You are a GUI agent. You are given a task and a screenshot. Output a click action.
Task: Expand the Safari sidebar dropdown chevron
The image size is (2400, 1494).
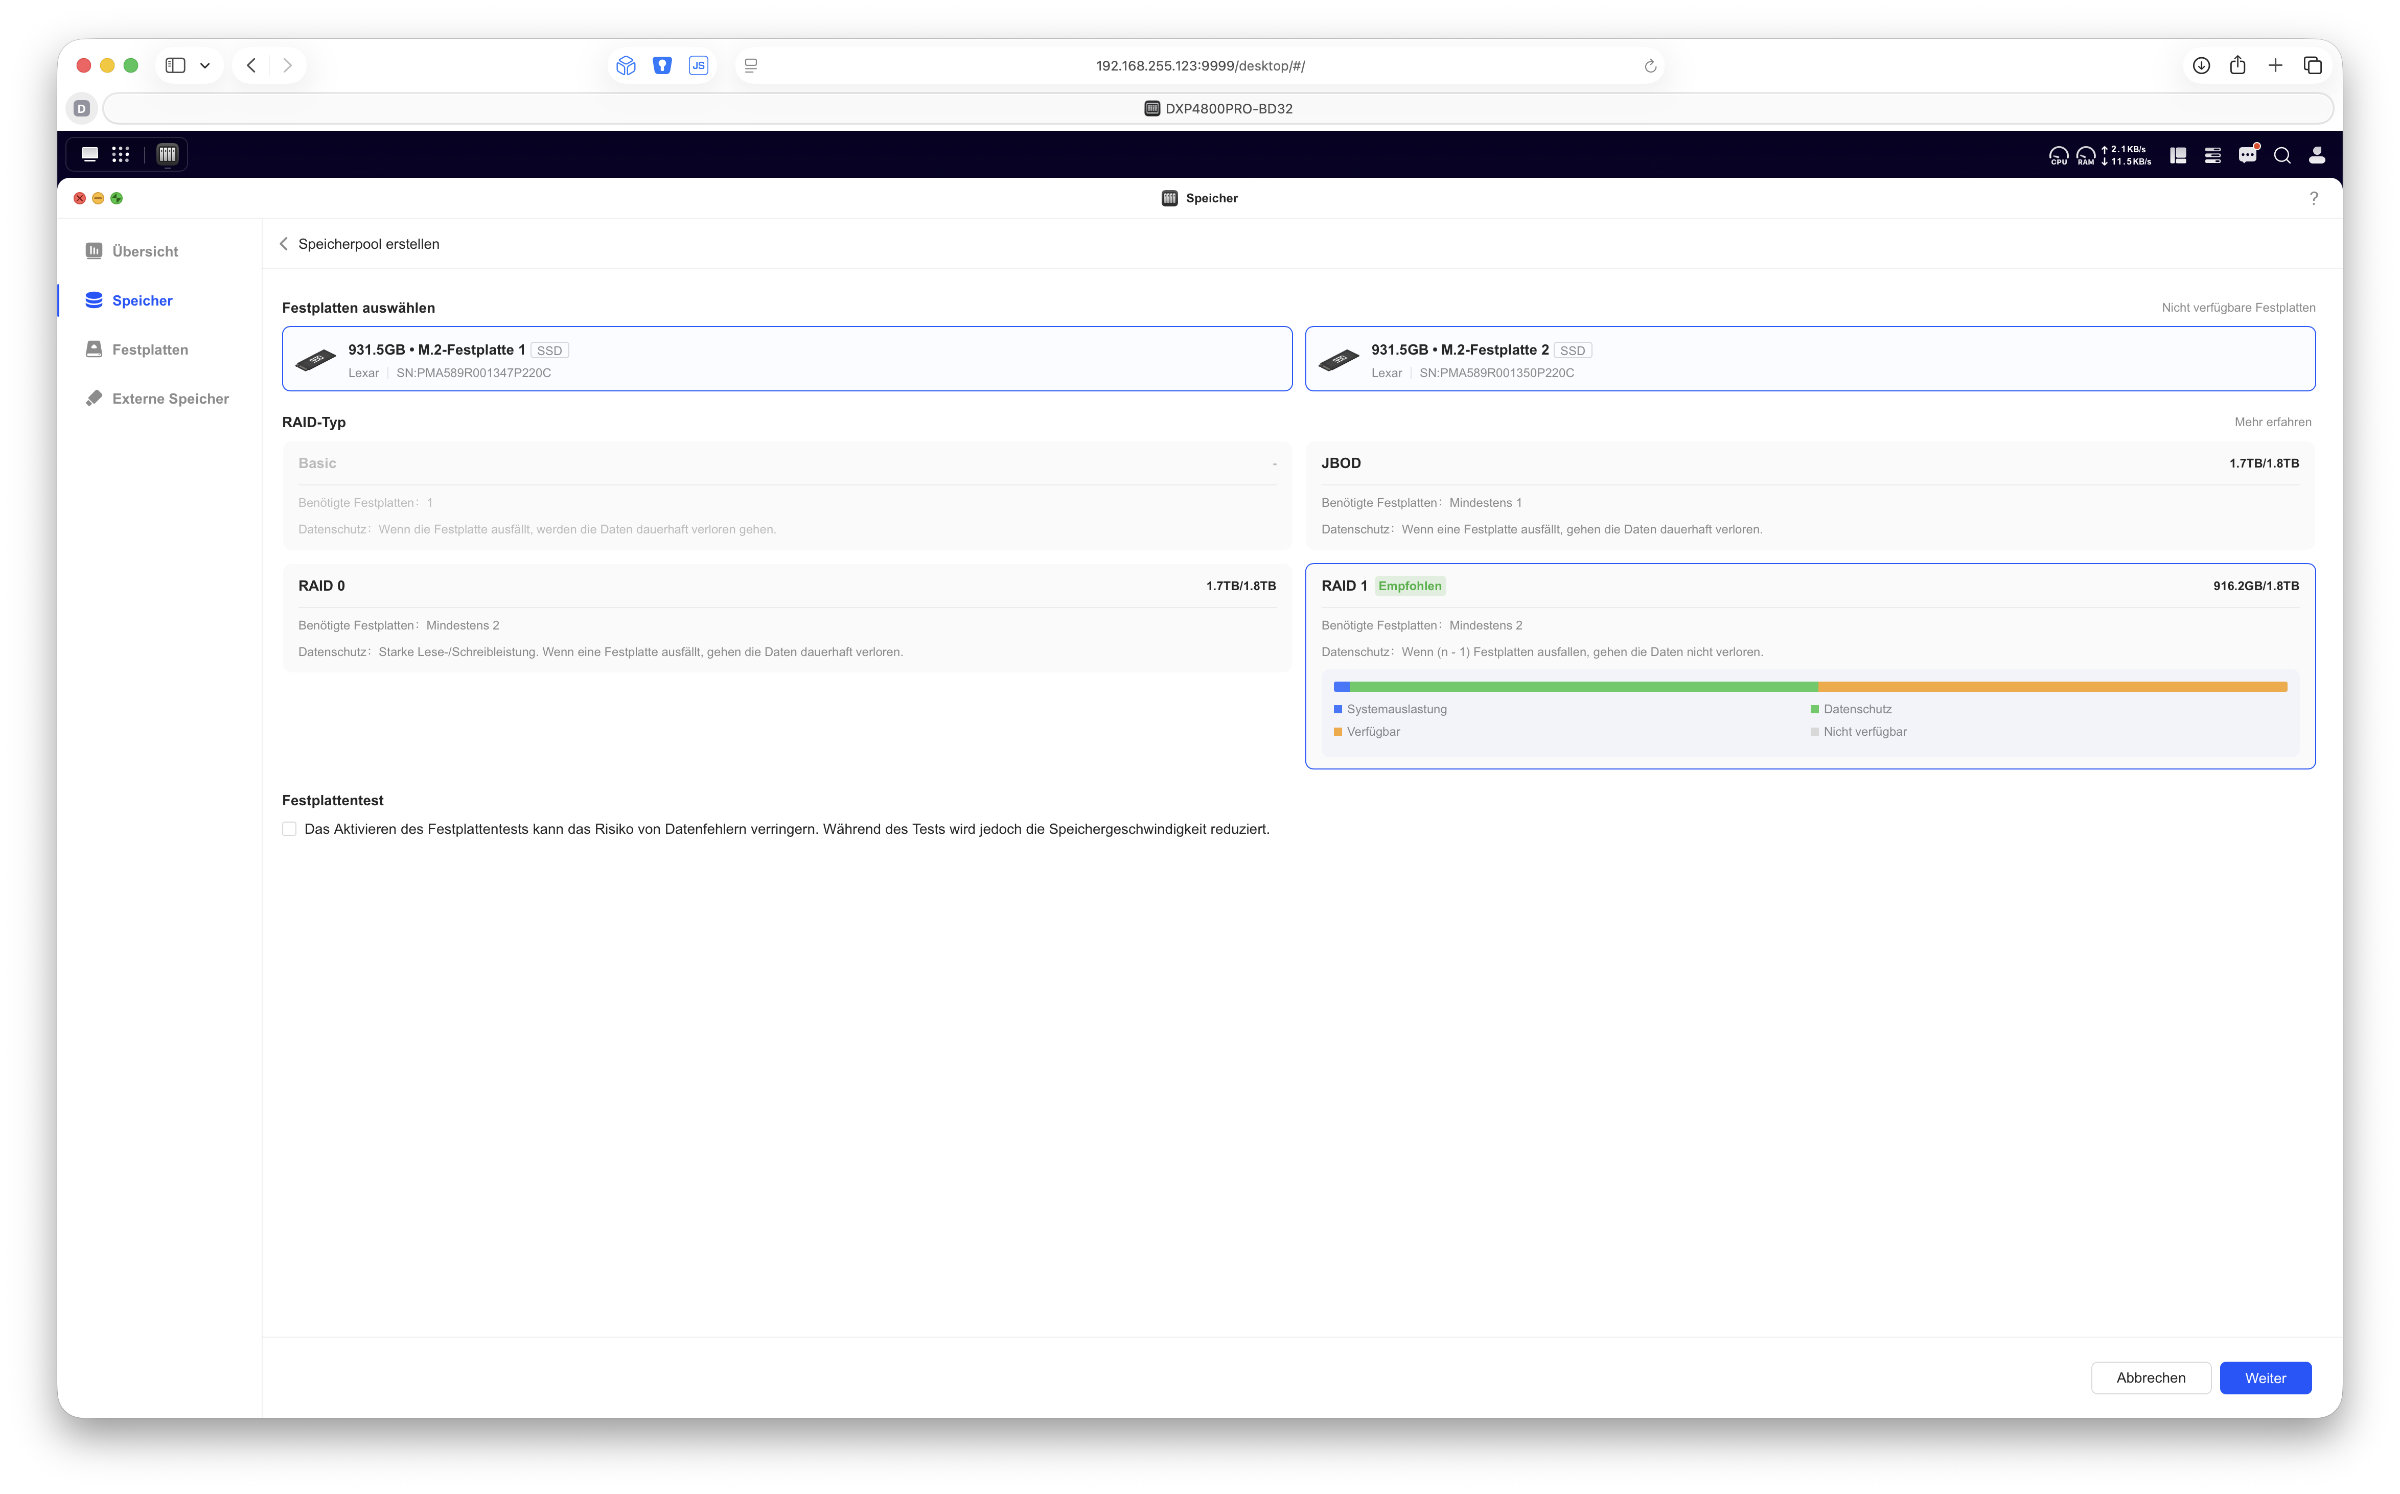point(205,65)
